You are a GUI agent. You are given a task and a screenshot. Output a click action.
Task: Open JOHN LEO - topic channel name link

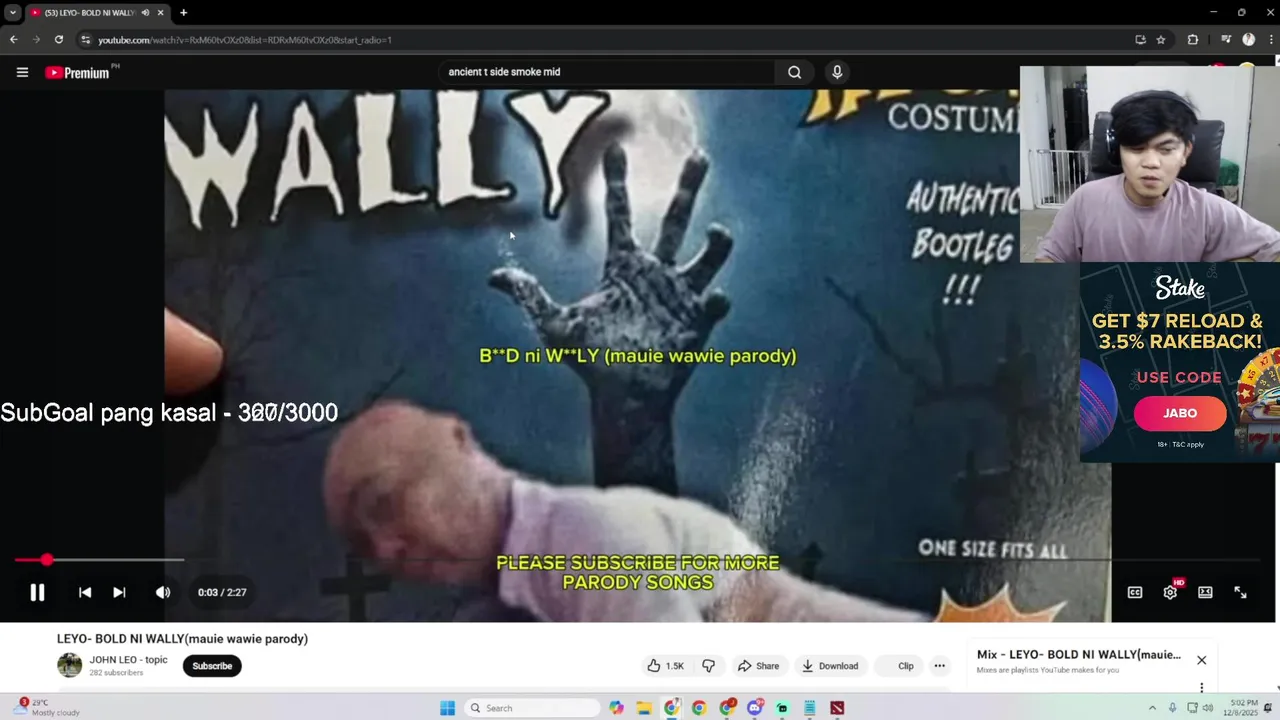coord(128,660)
